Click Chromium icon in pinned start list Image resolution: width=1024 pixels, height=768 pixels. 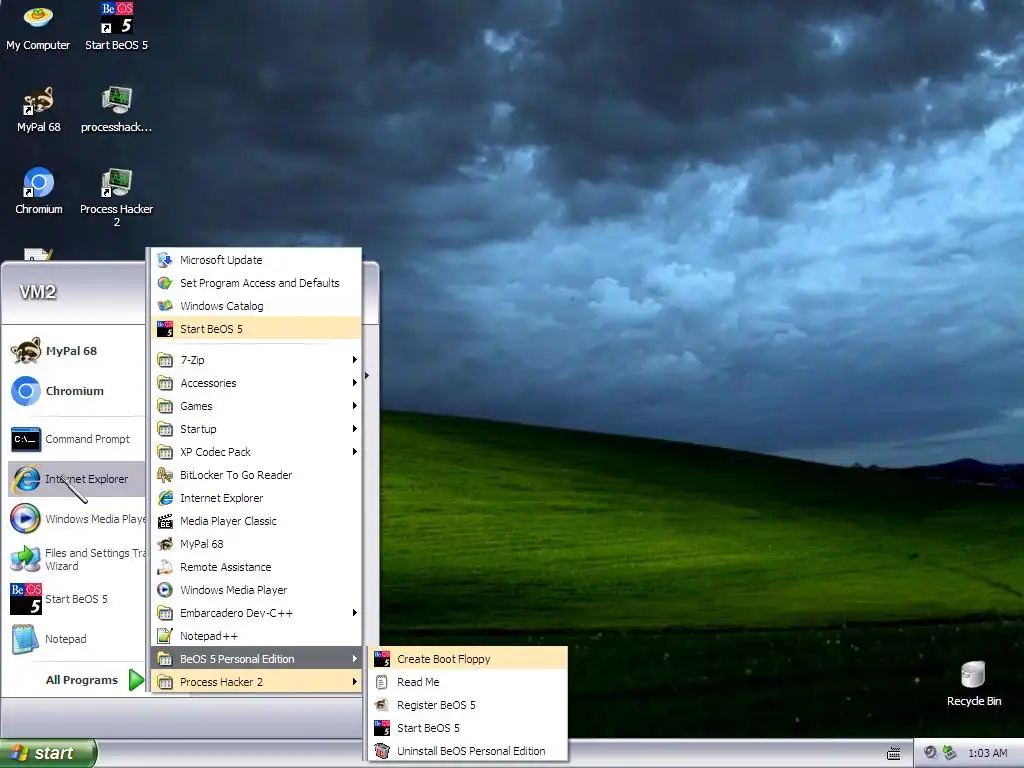(26, 391)
